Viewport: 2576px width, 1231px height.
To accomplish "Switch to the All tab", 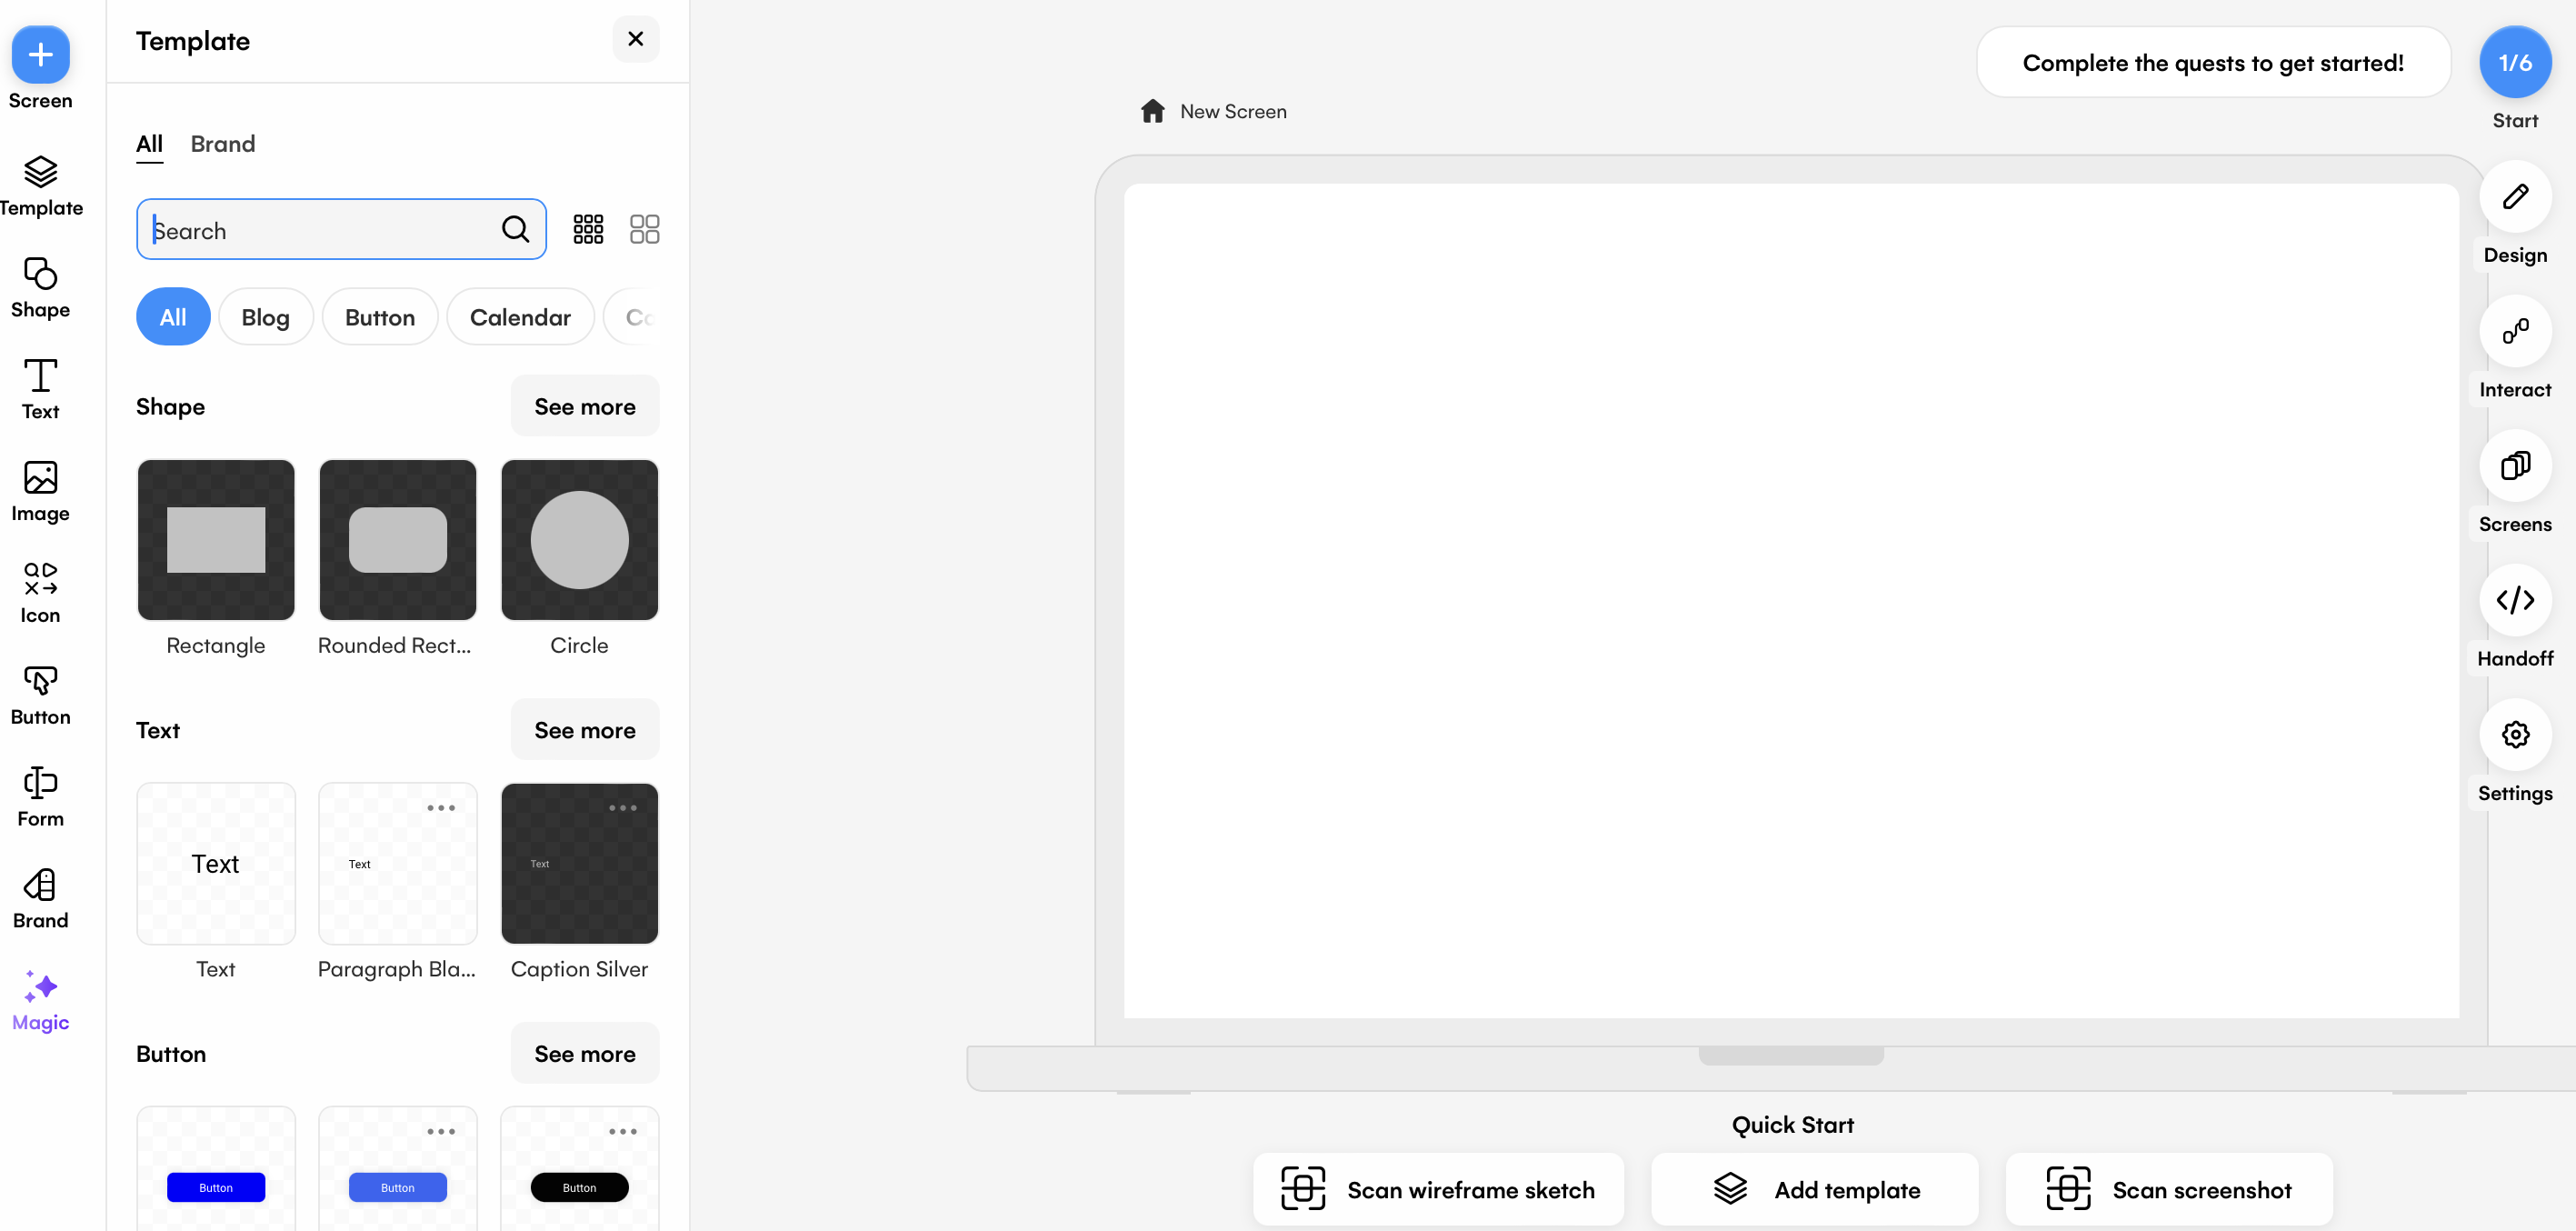I will point(148,145).
